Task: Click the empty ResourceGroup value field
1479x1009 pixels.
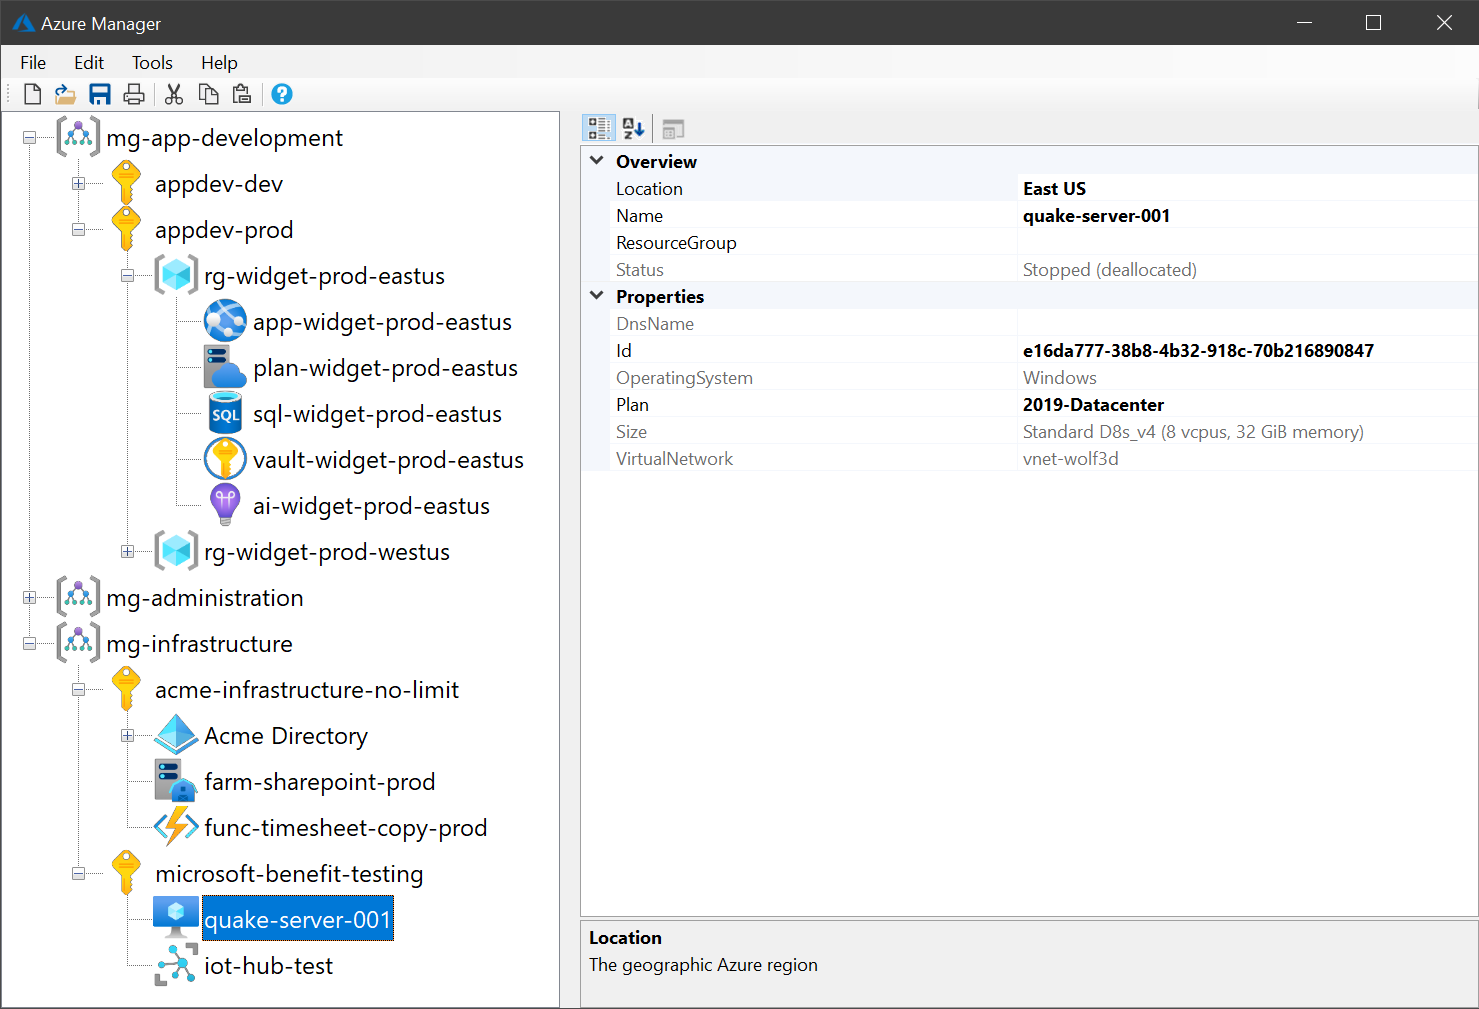Action: click(x=1247, y=242)
